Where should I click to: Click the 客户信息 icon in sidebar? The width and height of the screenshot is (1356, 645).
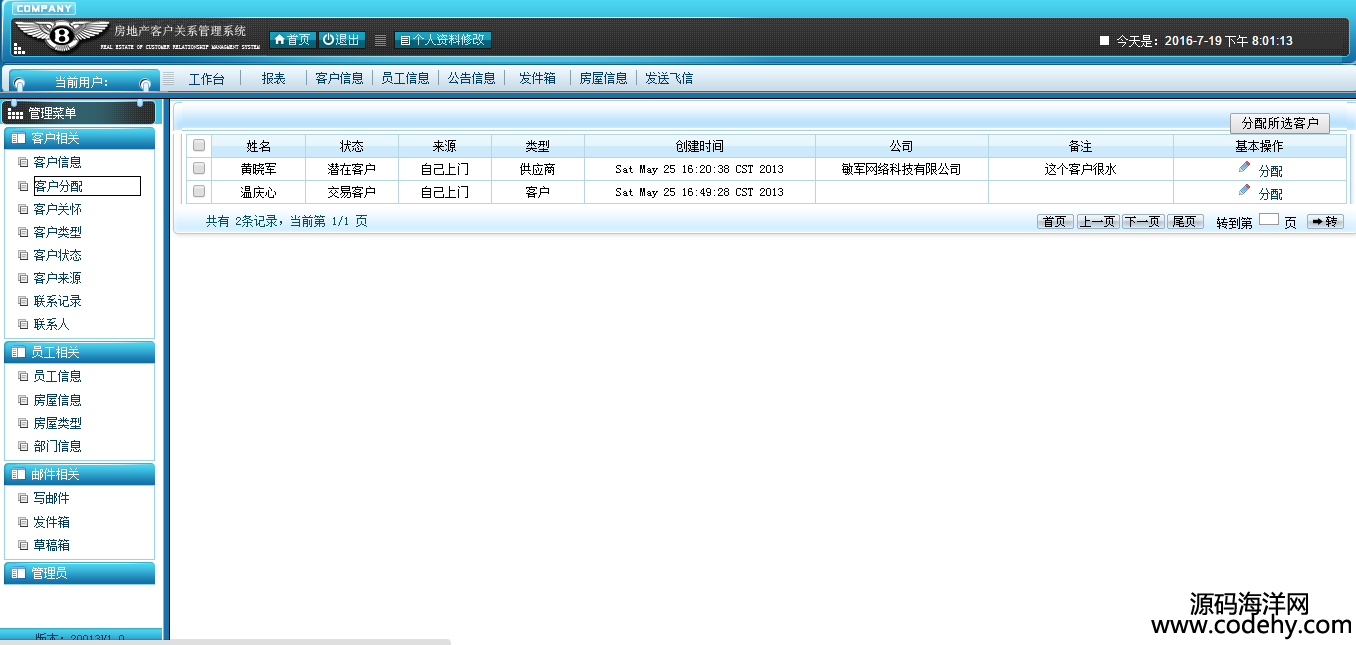click(24, 162)
